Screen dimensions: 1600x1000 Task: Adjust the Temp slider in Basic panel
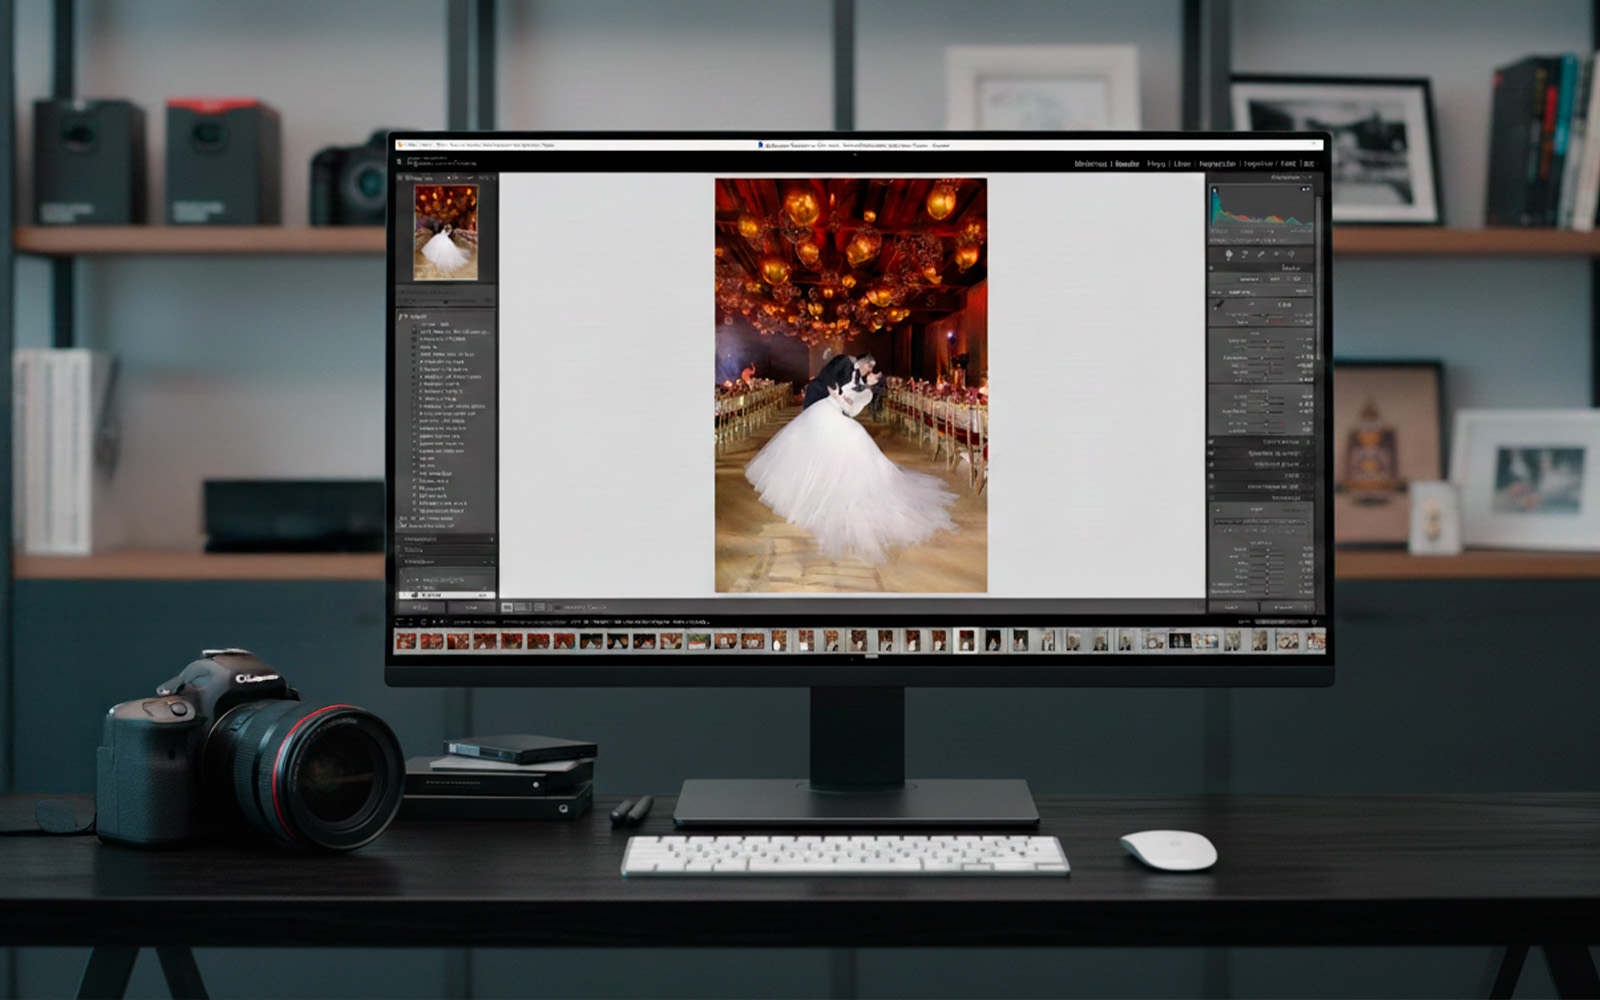(1268, 315)
